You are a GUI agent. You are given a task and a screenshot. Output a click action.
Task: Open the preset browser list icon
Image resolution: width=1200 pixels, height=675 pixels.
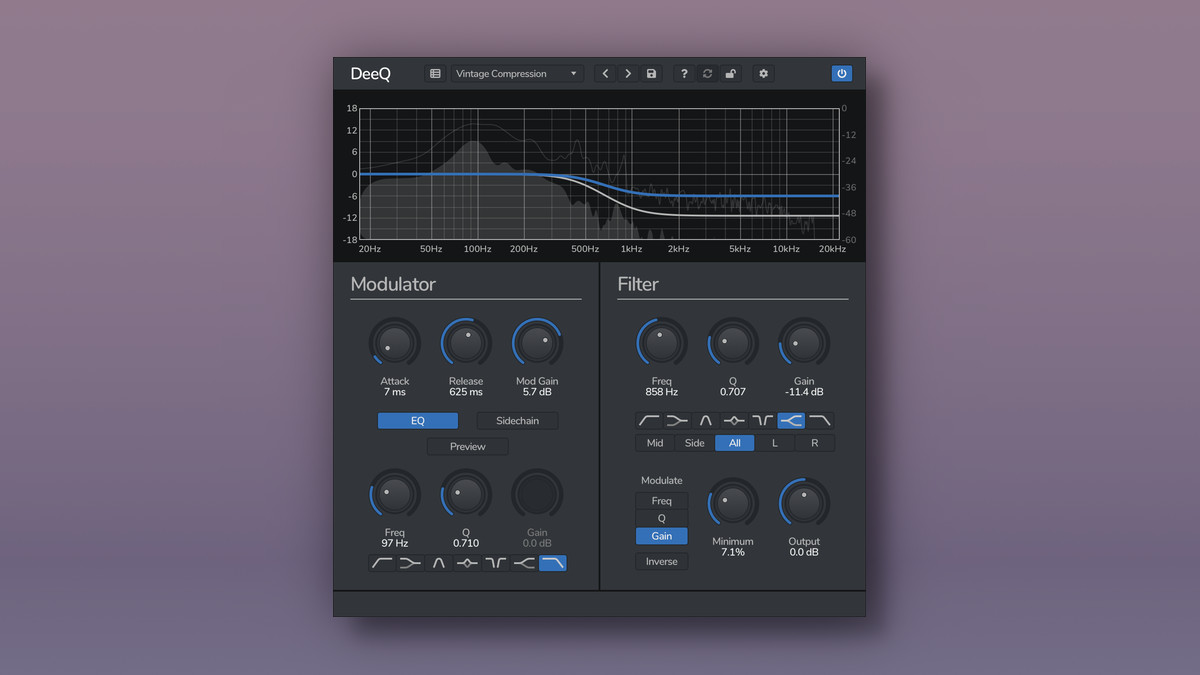[435, 74]
